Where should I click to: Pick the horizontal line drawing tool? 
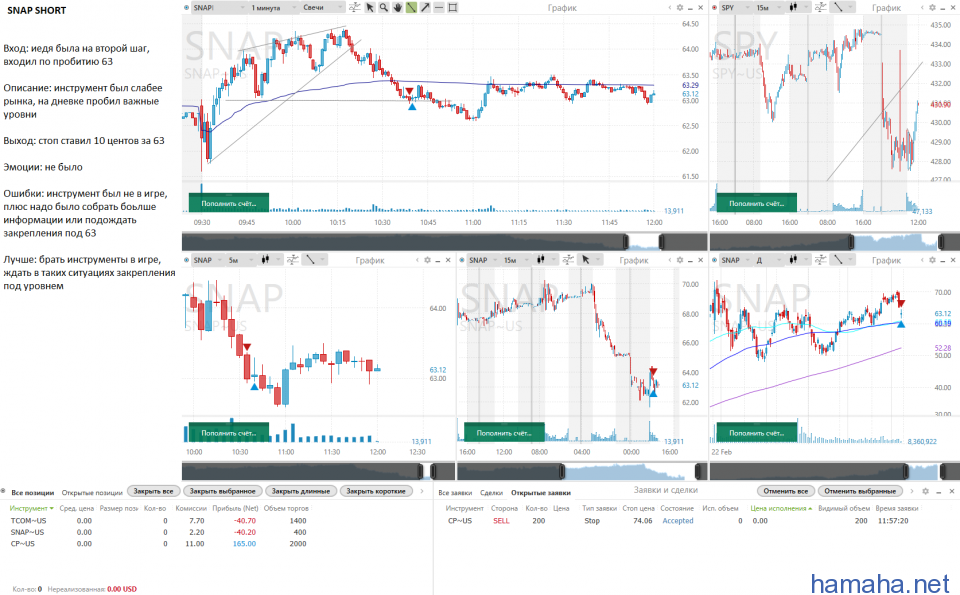point(439,7)
